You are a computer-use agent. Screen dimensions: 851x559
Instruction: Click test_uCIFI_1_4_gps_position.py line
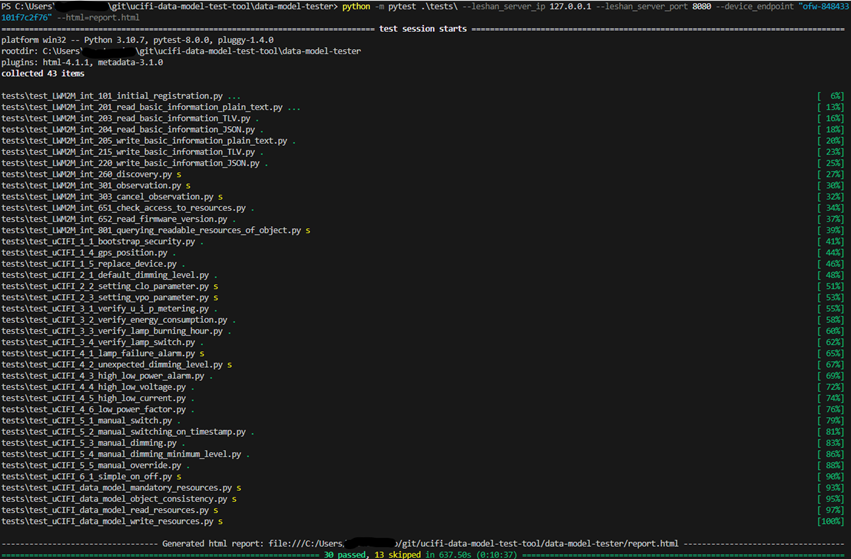click(x=84, y=253)
